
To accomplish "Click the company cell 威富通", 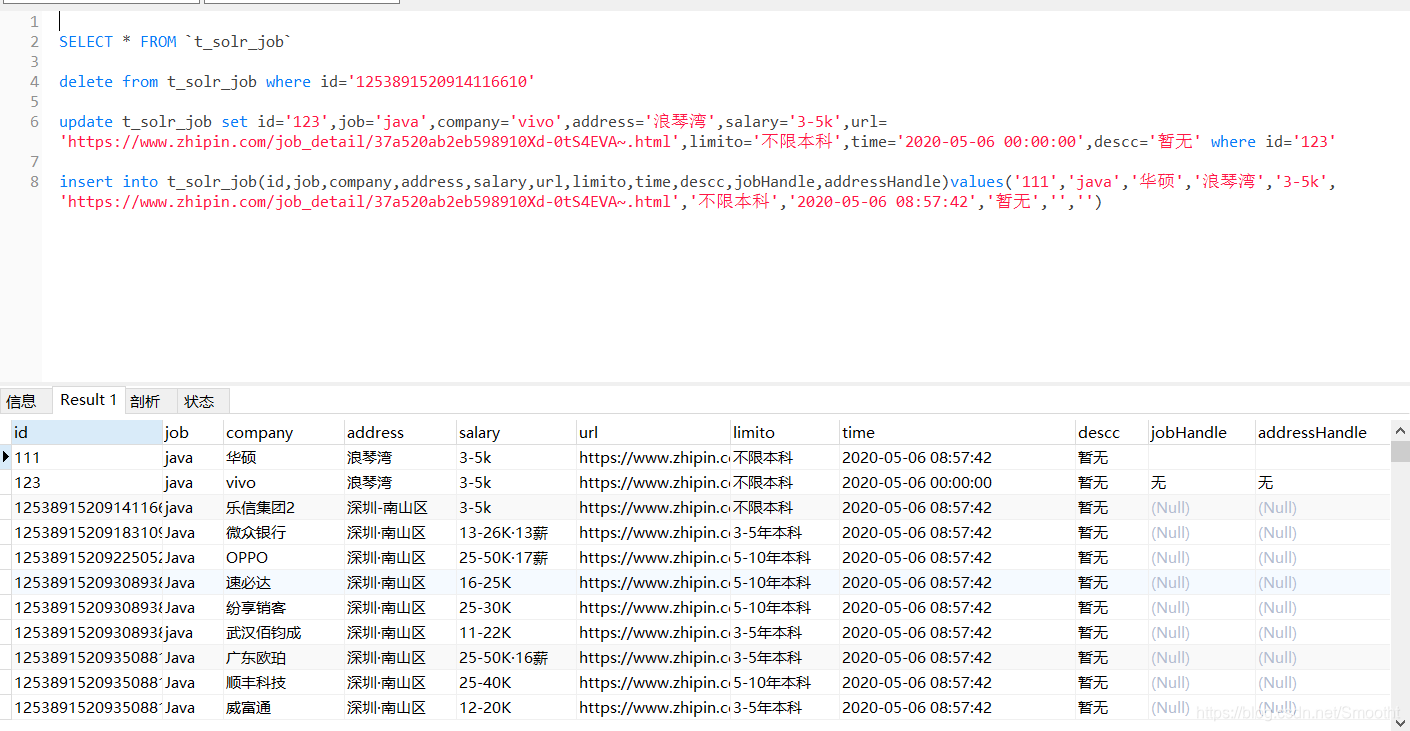I will [284, 707].
